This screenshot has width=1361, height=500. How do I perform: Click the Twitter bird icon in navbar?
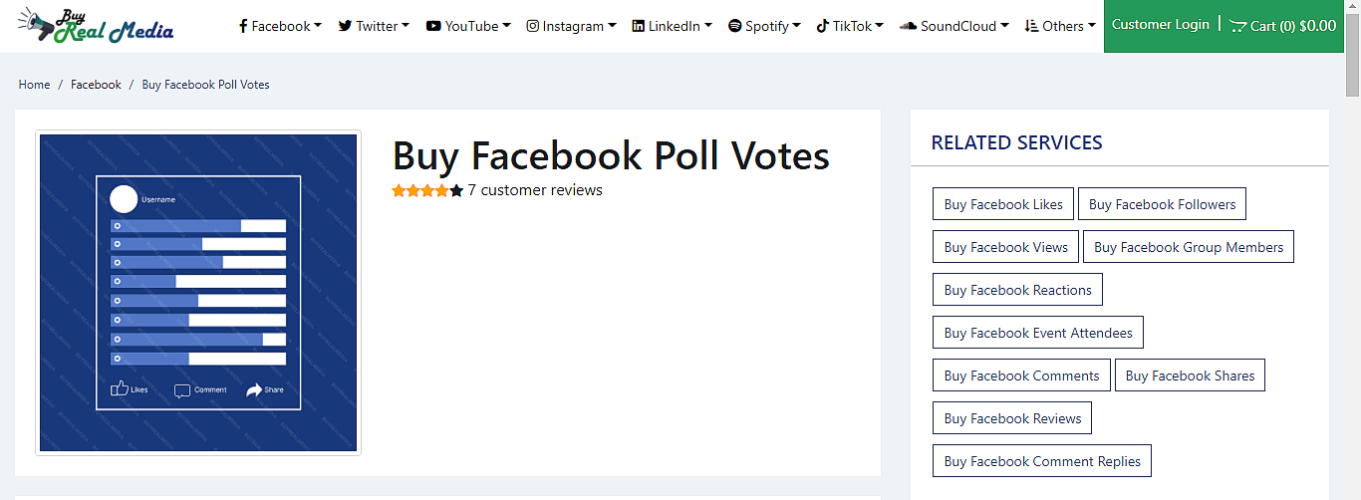(345, 26)
